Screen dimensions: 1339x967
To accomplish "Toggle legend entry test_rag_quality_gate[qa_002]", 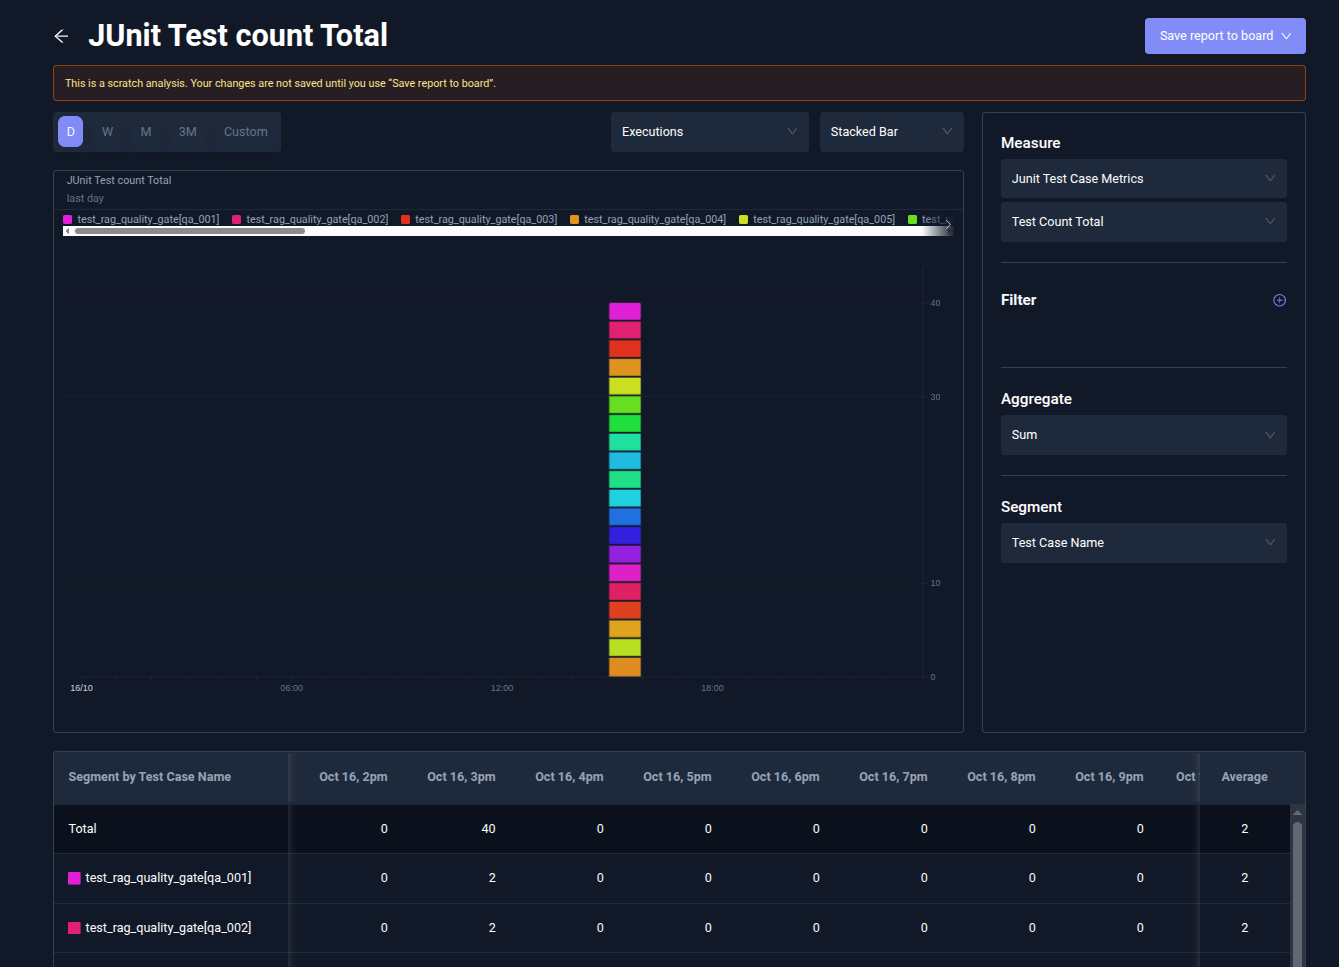I will (310, 219).
